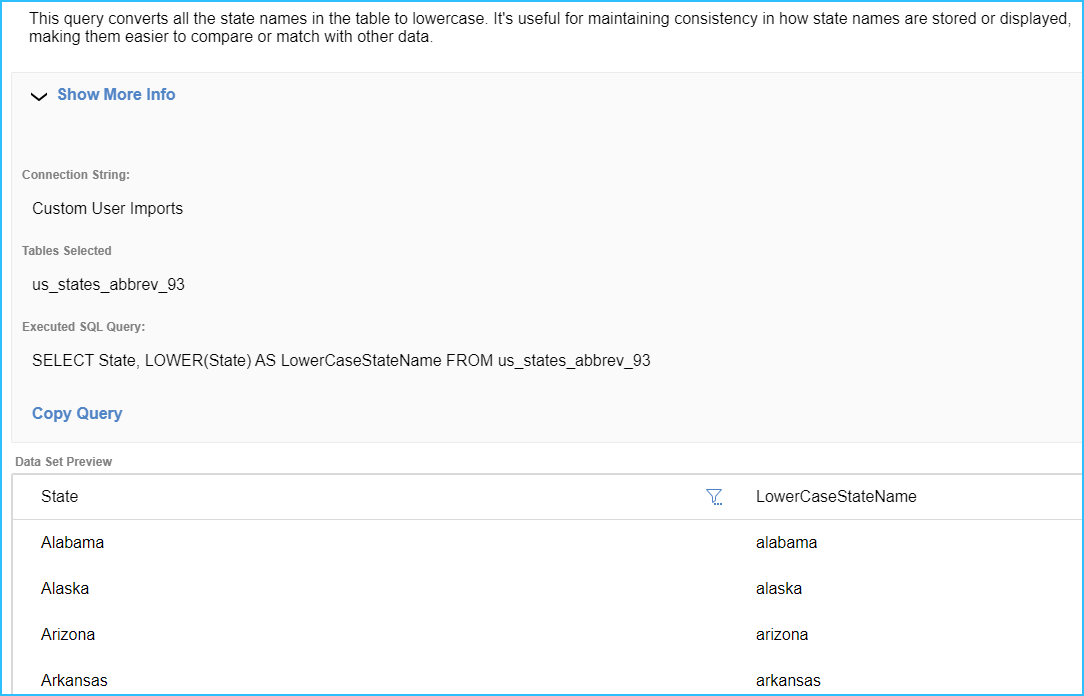Click the executed SELECT State SQL query text
Image resolution: width=1084 pixels, height=696 pixels.
click(341, 361)
